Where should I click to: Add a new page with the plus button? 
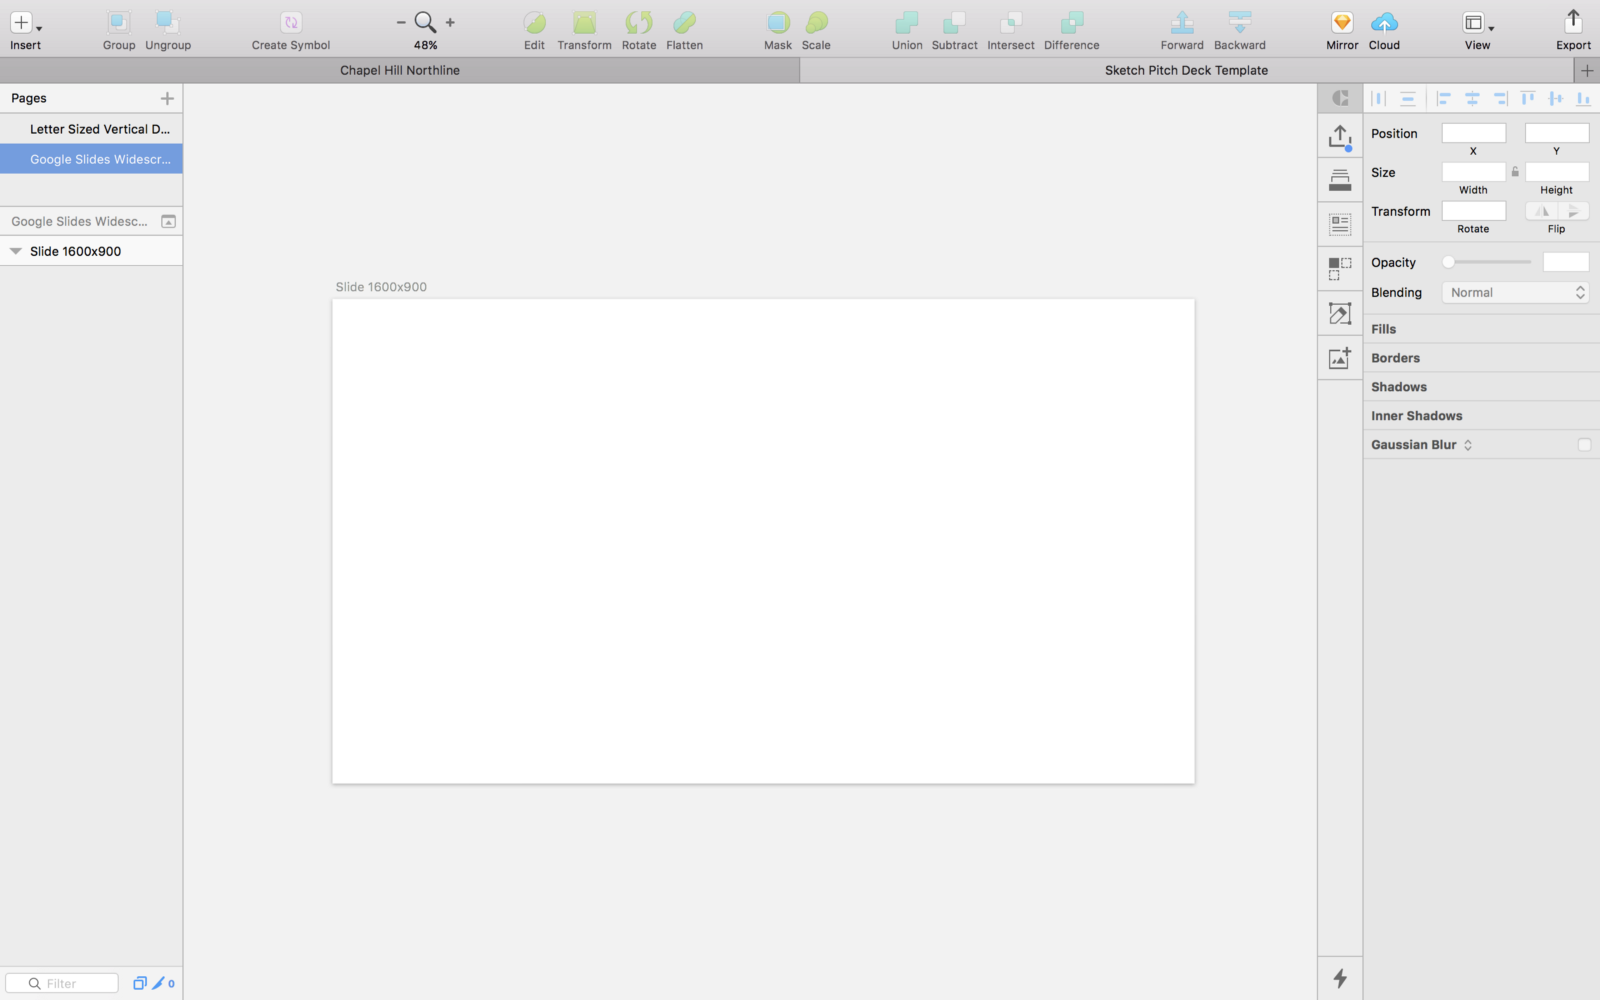[167, 98]
